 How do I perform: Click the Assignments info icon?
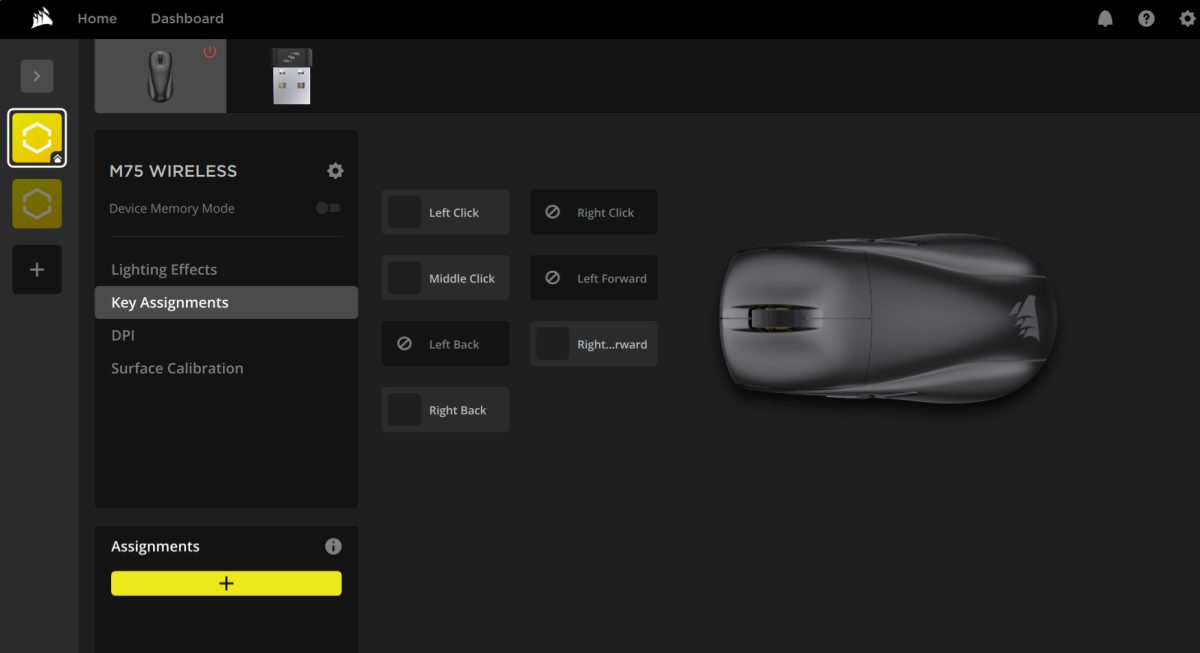(x=334, y=546)
